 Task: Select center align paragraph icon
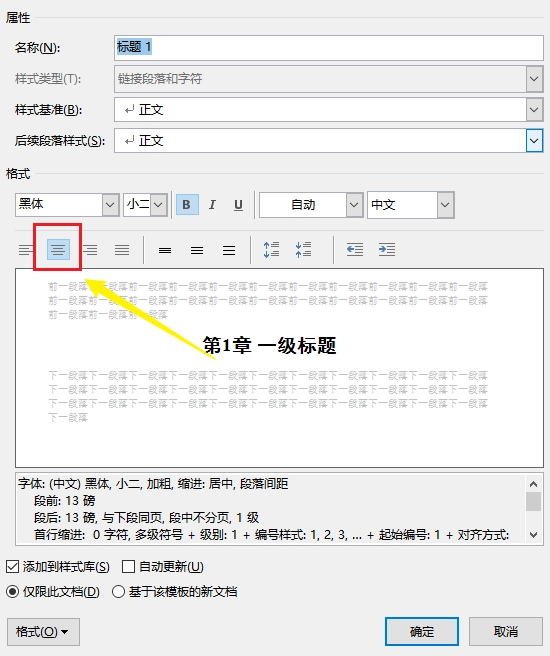pos(58,250)
